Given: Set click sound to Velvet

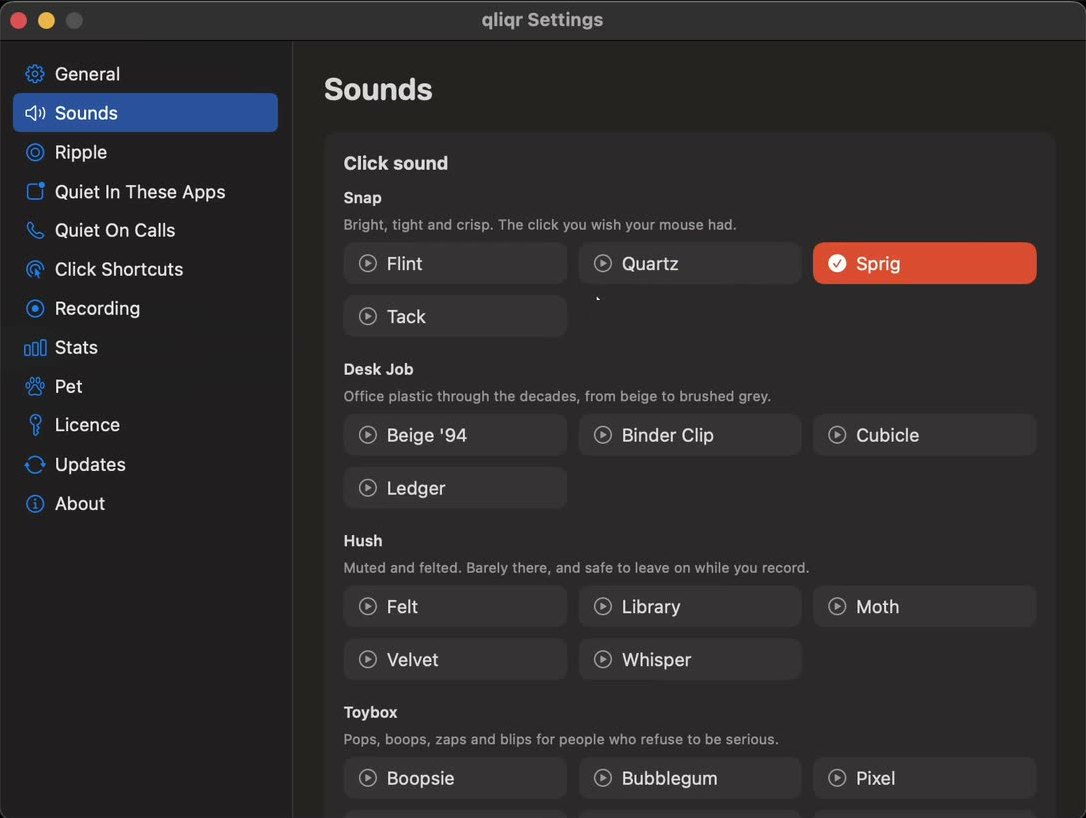Looking at the screenshot, I should click(455, 659).
